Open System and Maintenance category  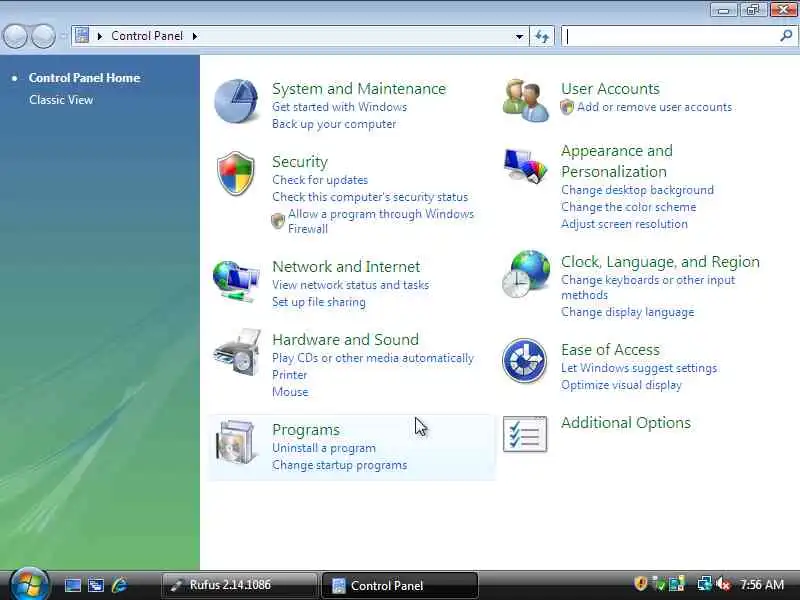pyautogui.click(x=359, y=89)
